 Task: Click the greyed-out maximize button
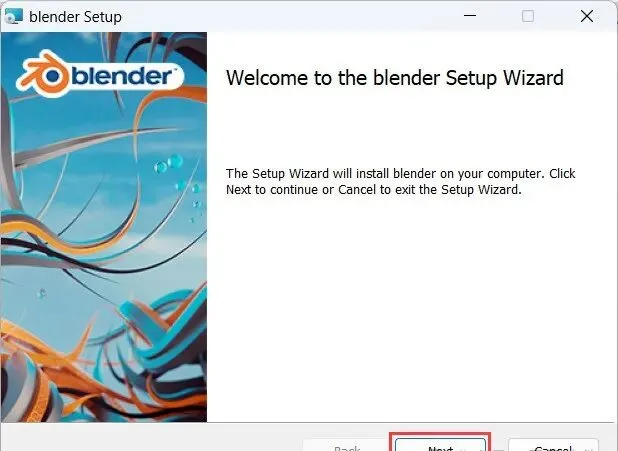pyautogui.click(x=528, y=16)
